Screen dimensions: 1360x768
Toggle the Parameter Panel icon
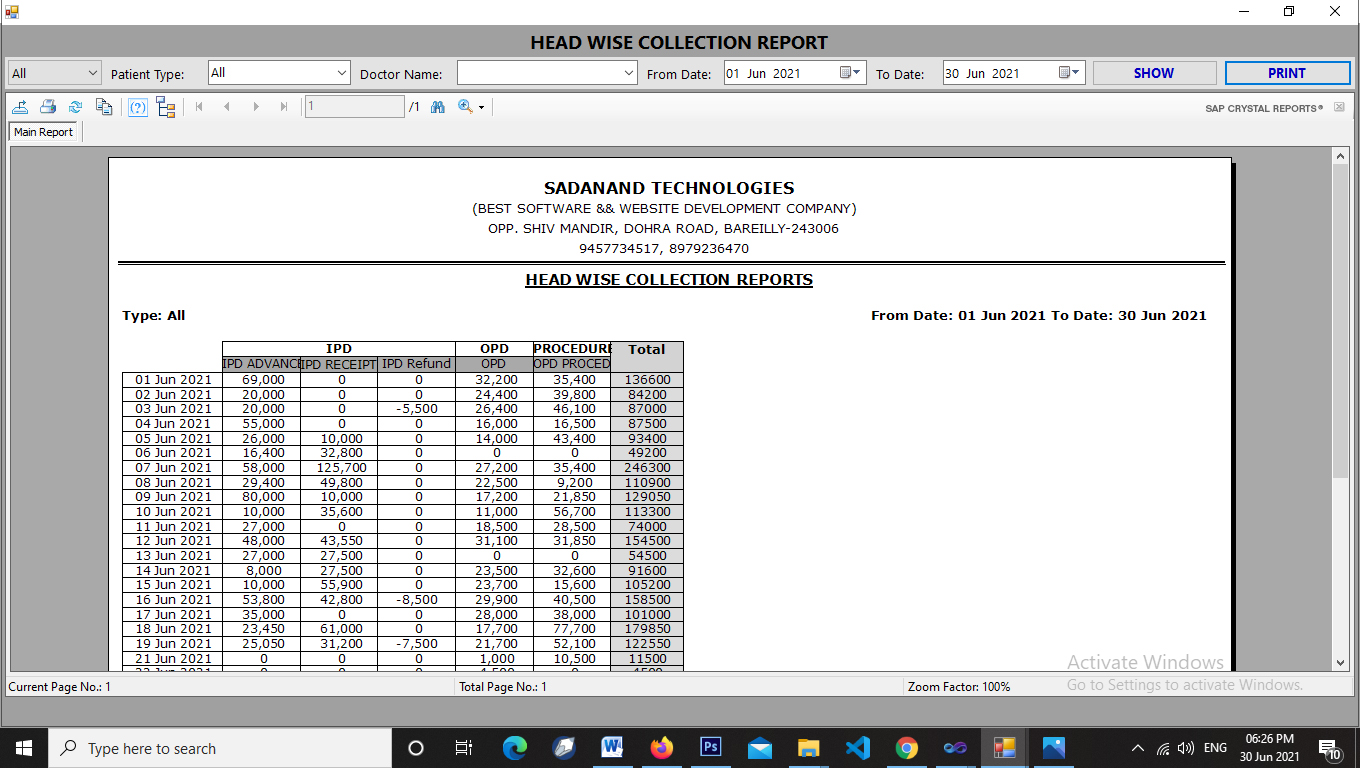click(138, 107)
